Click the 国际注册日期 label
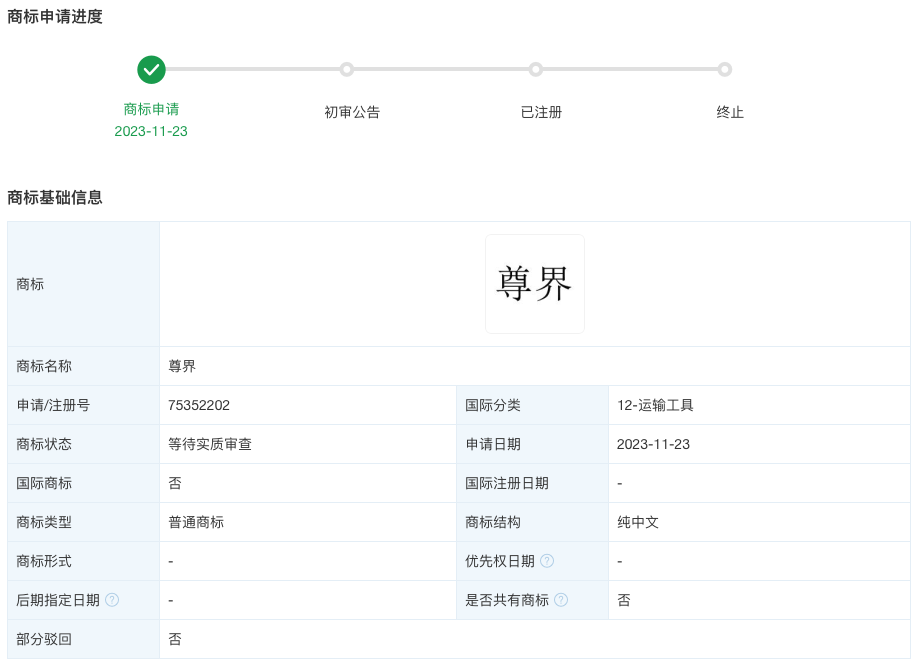This screenshot has height=666, width=917. click(x=507, y=483)
